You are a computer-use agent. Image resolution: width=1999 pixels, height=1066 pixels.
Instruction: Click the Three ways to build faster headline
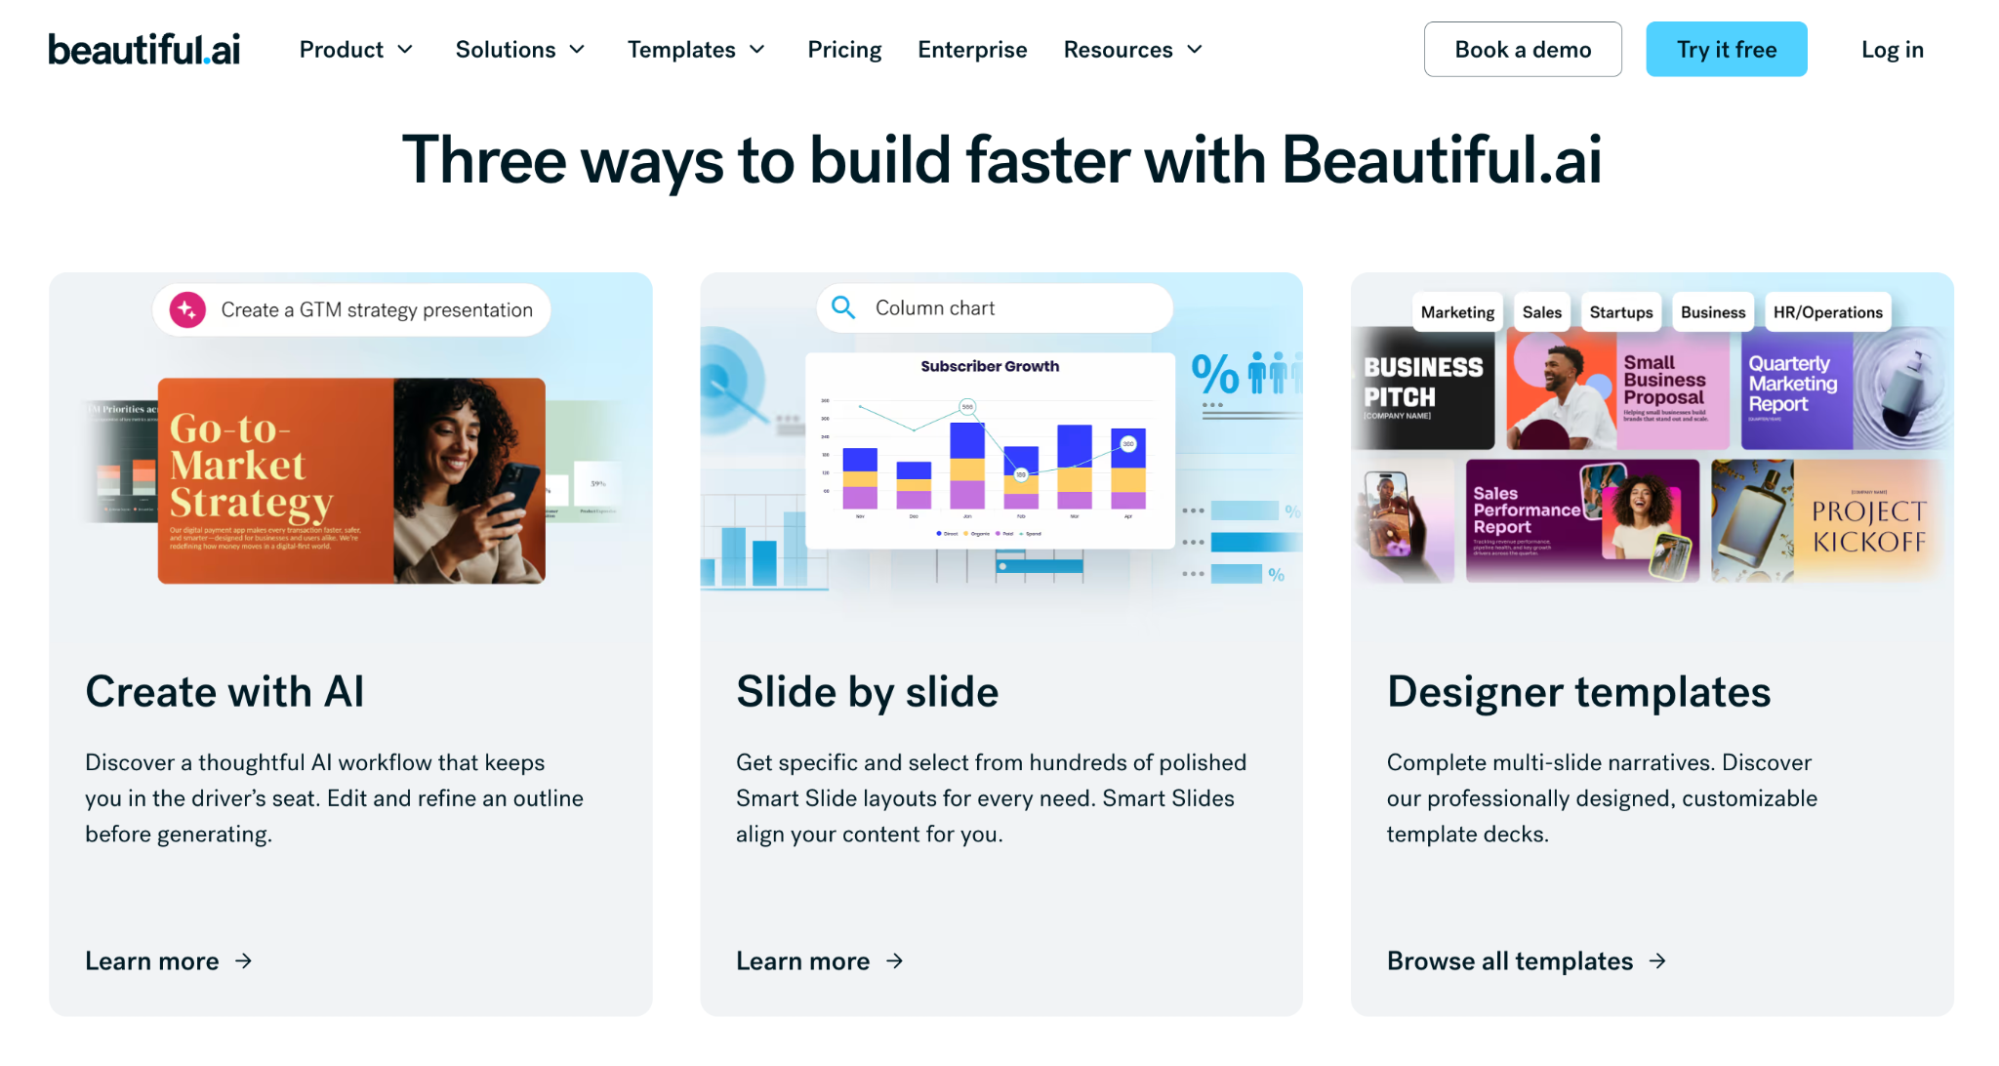[1001, 160]
